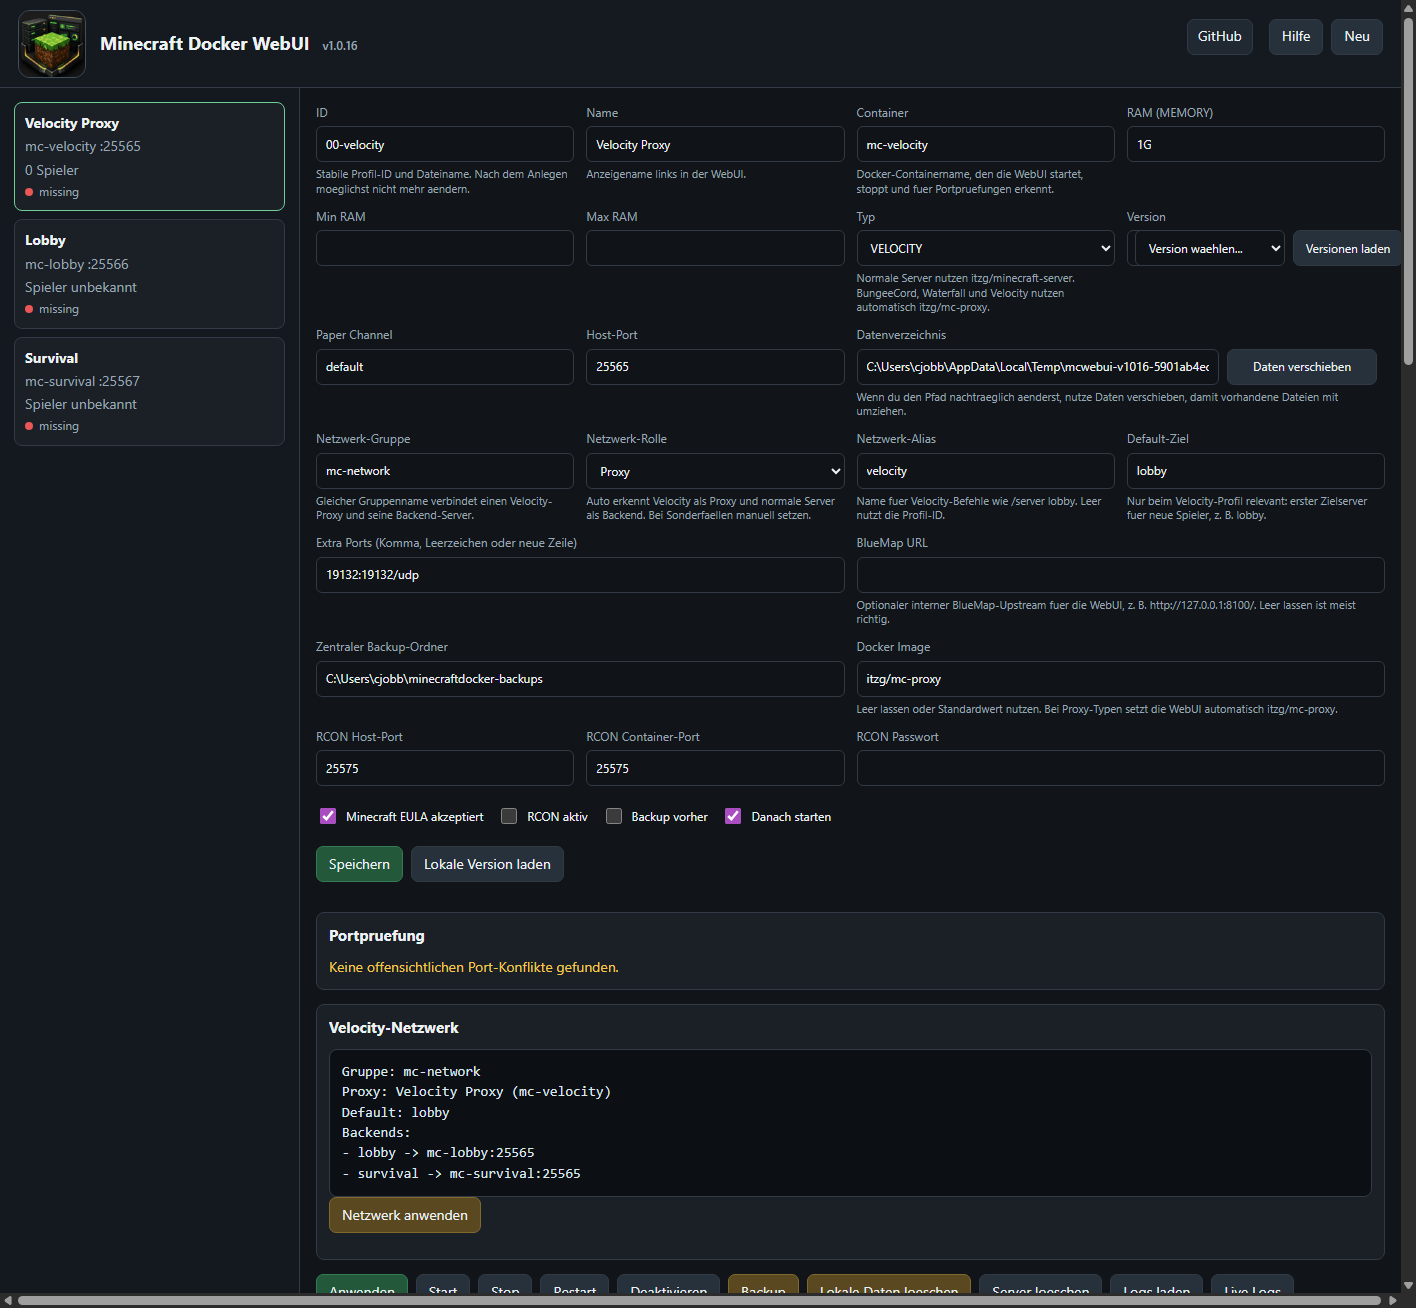Click the red missing status dot for Lobby

coord(29,309)
